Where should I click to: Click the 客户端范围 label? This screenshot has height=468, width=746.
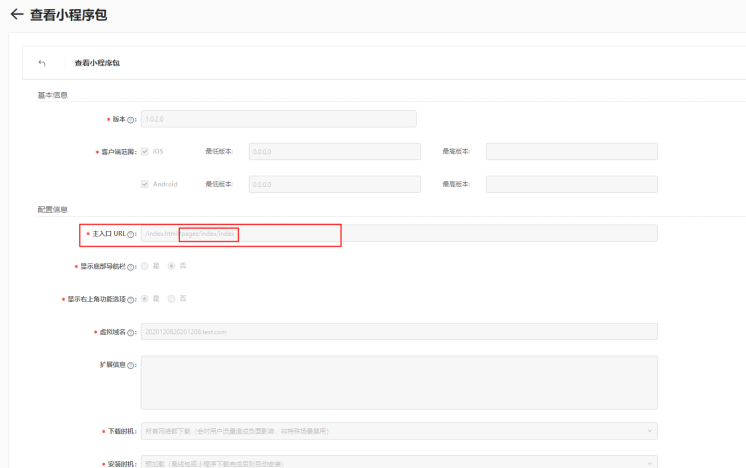118,152
